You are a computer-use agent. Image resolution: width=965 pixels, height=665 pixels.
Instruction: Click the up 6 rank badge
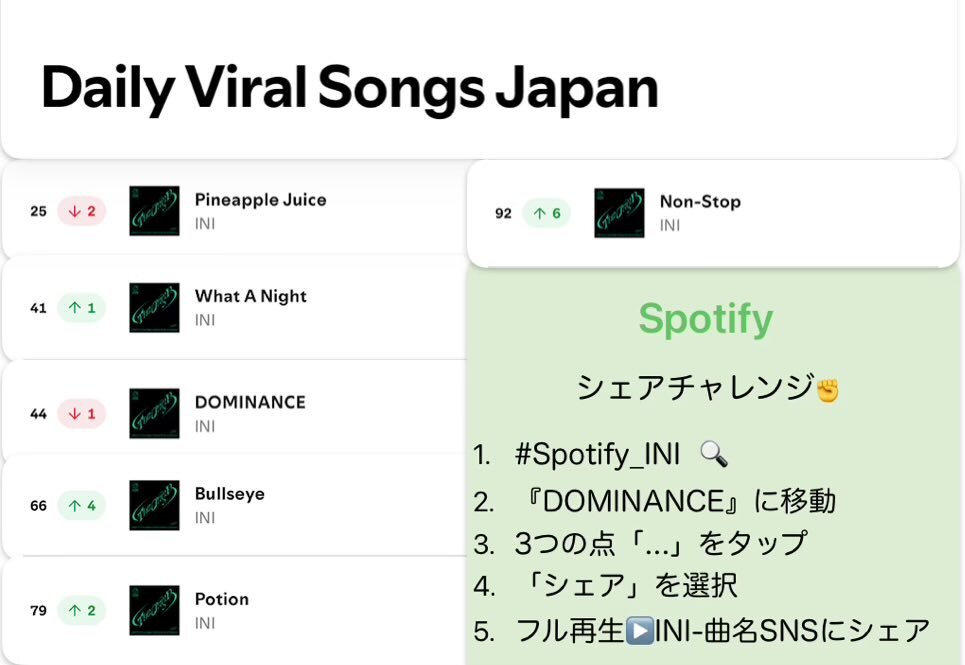point(547,213)
